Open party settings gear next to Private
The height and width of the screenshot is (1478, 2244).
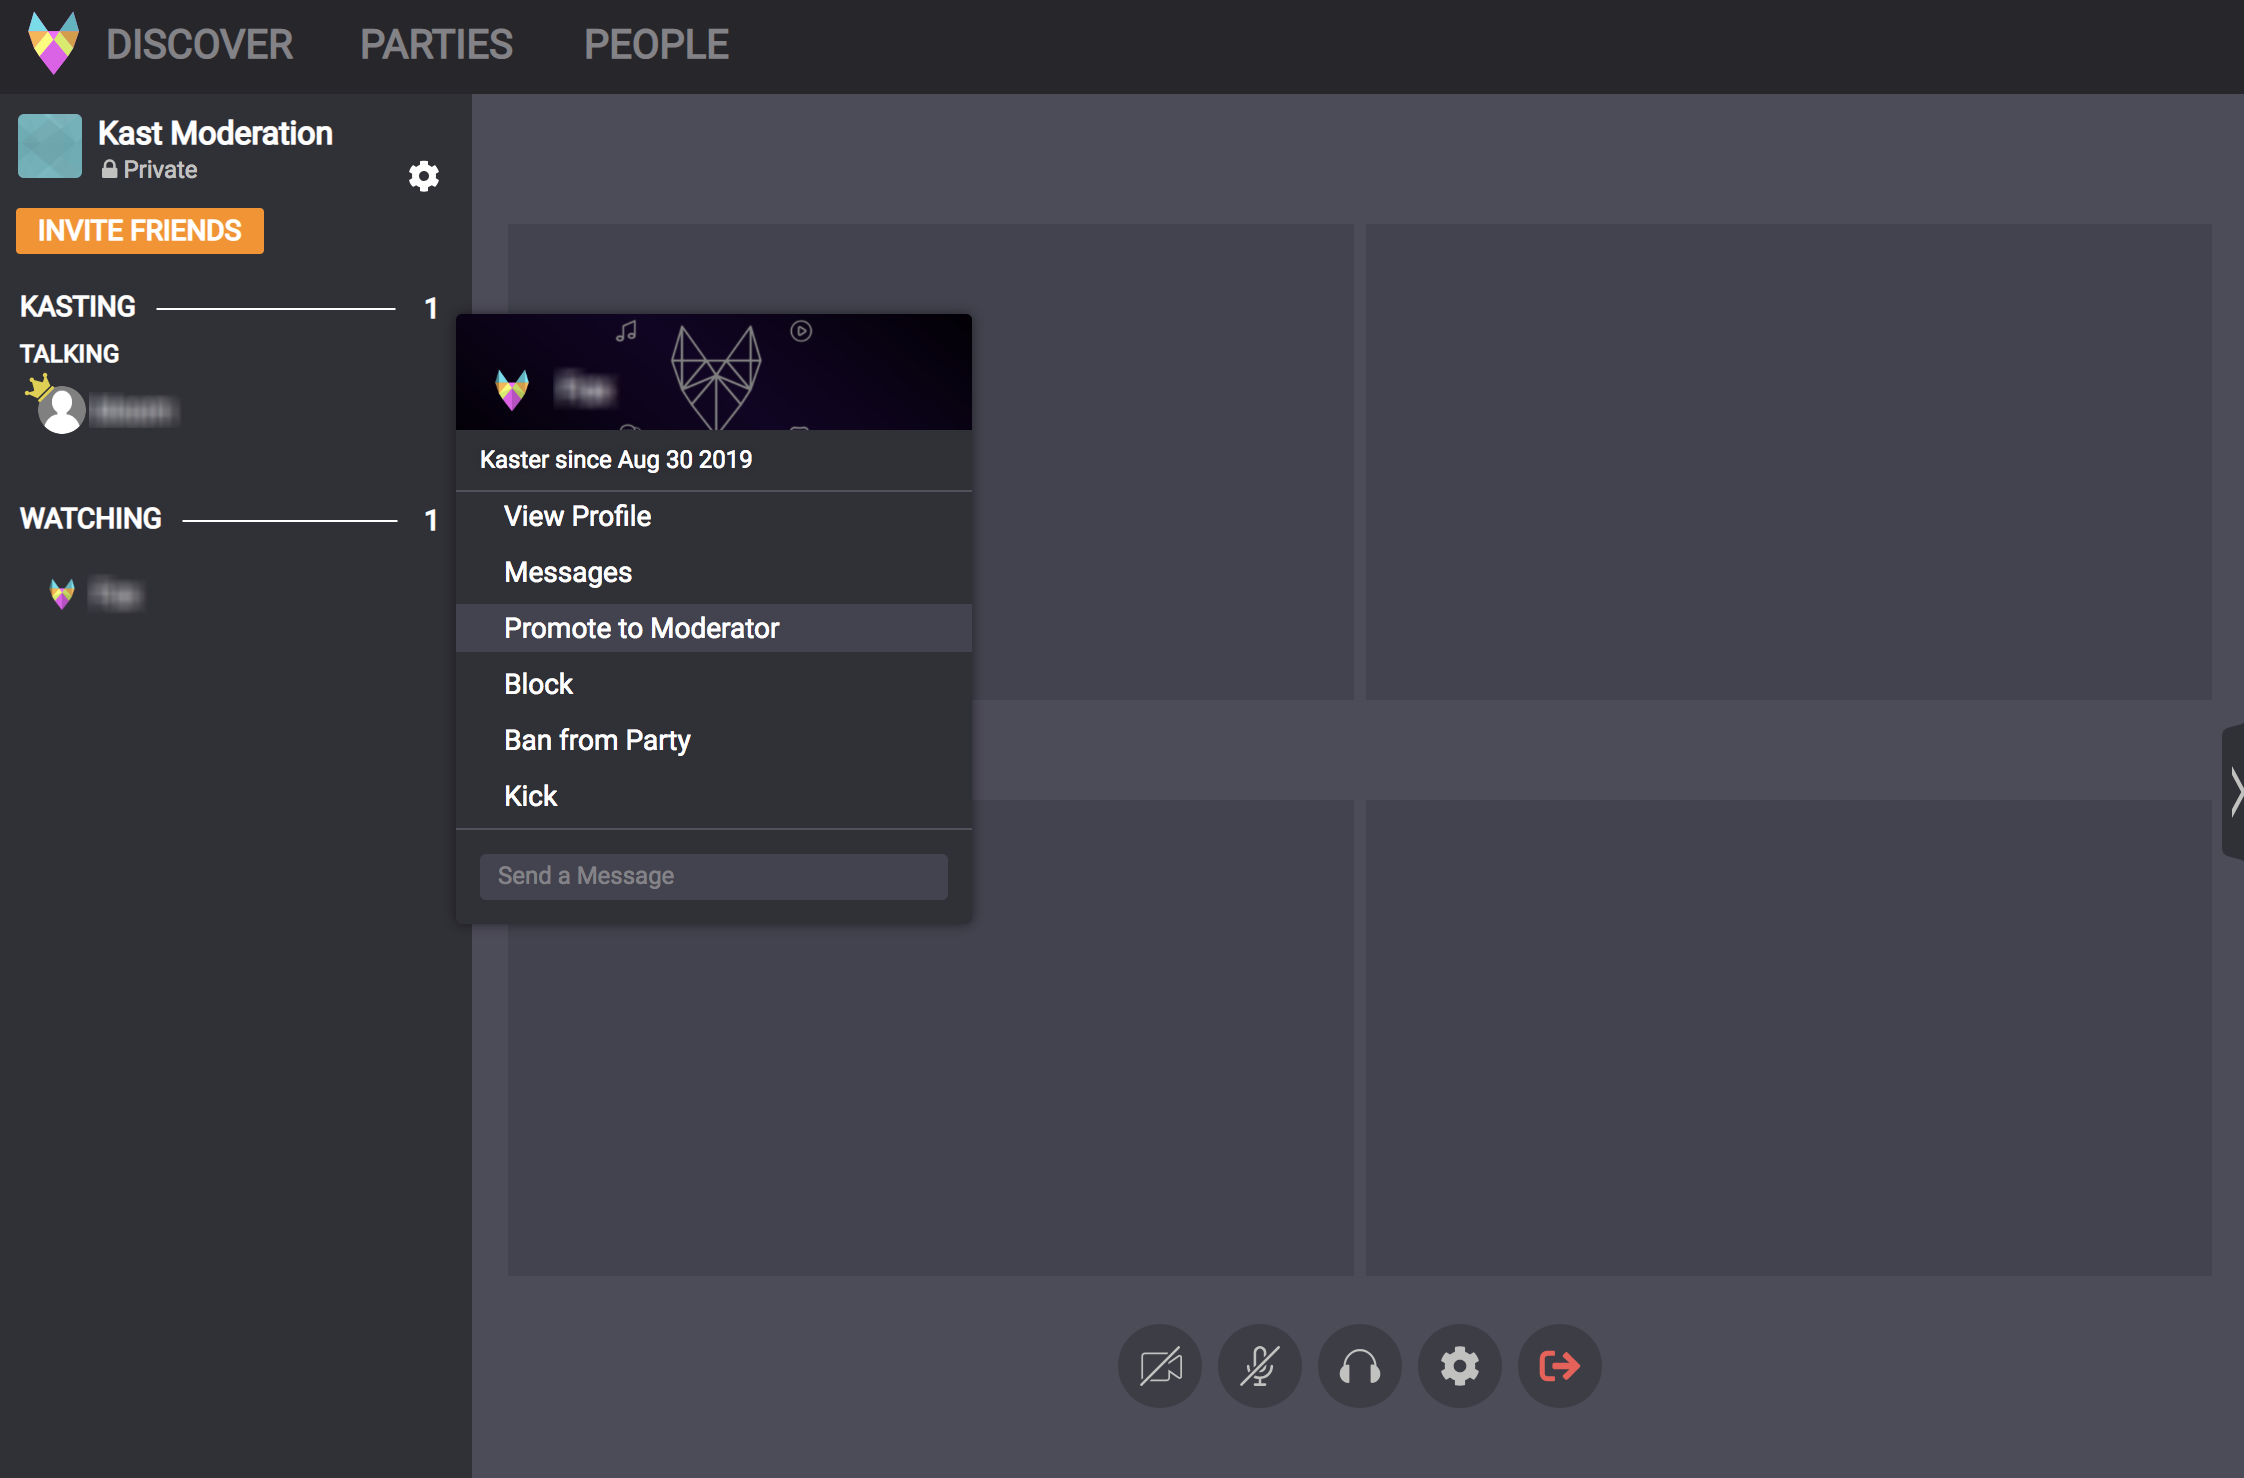coord(424,176)
